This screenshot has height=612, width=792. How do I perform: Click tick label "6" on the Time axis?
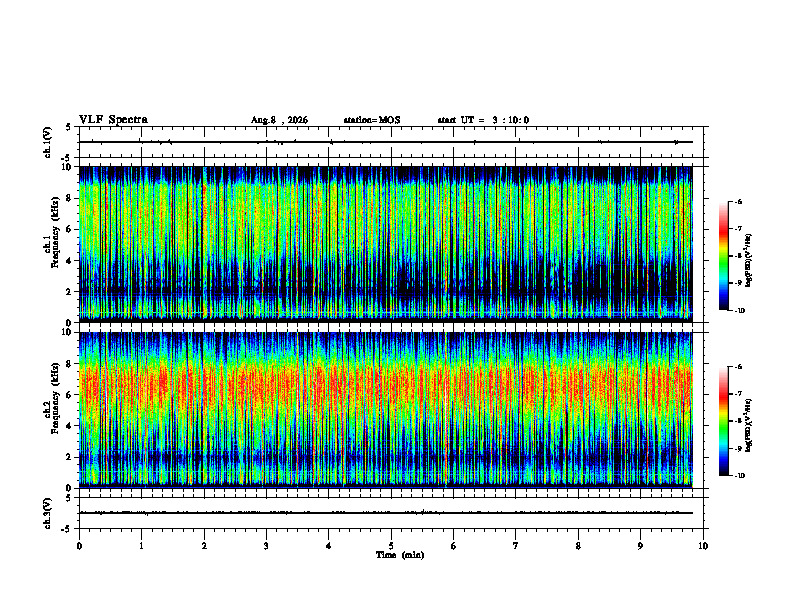point(454,546)
